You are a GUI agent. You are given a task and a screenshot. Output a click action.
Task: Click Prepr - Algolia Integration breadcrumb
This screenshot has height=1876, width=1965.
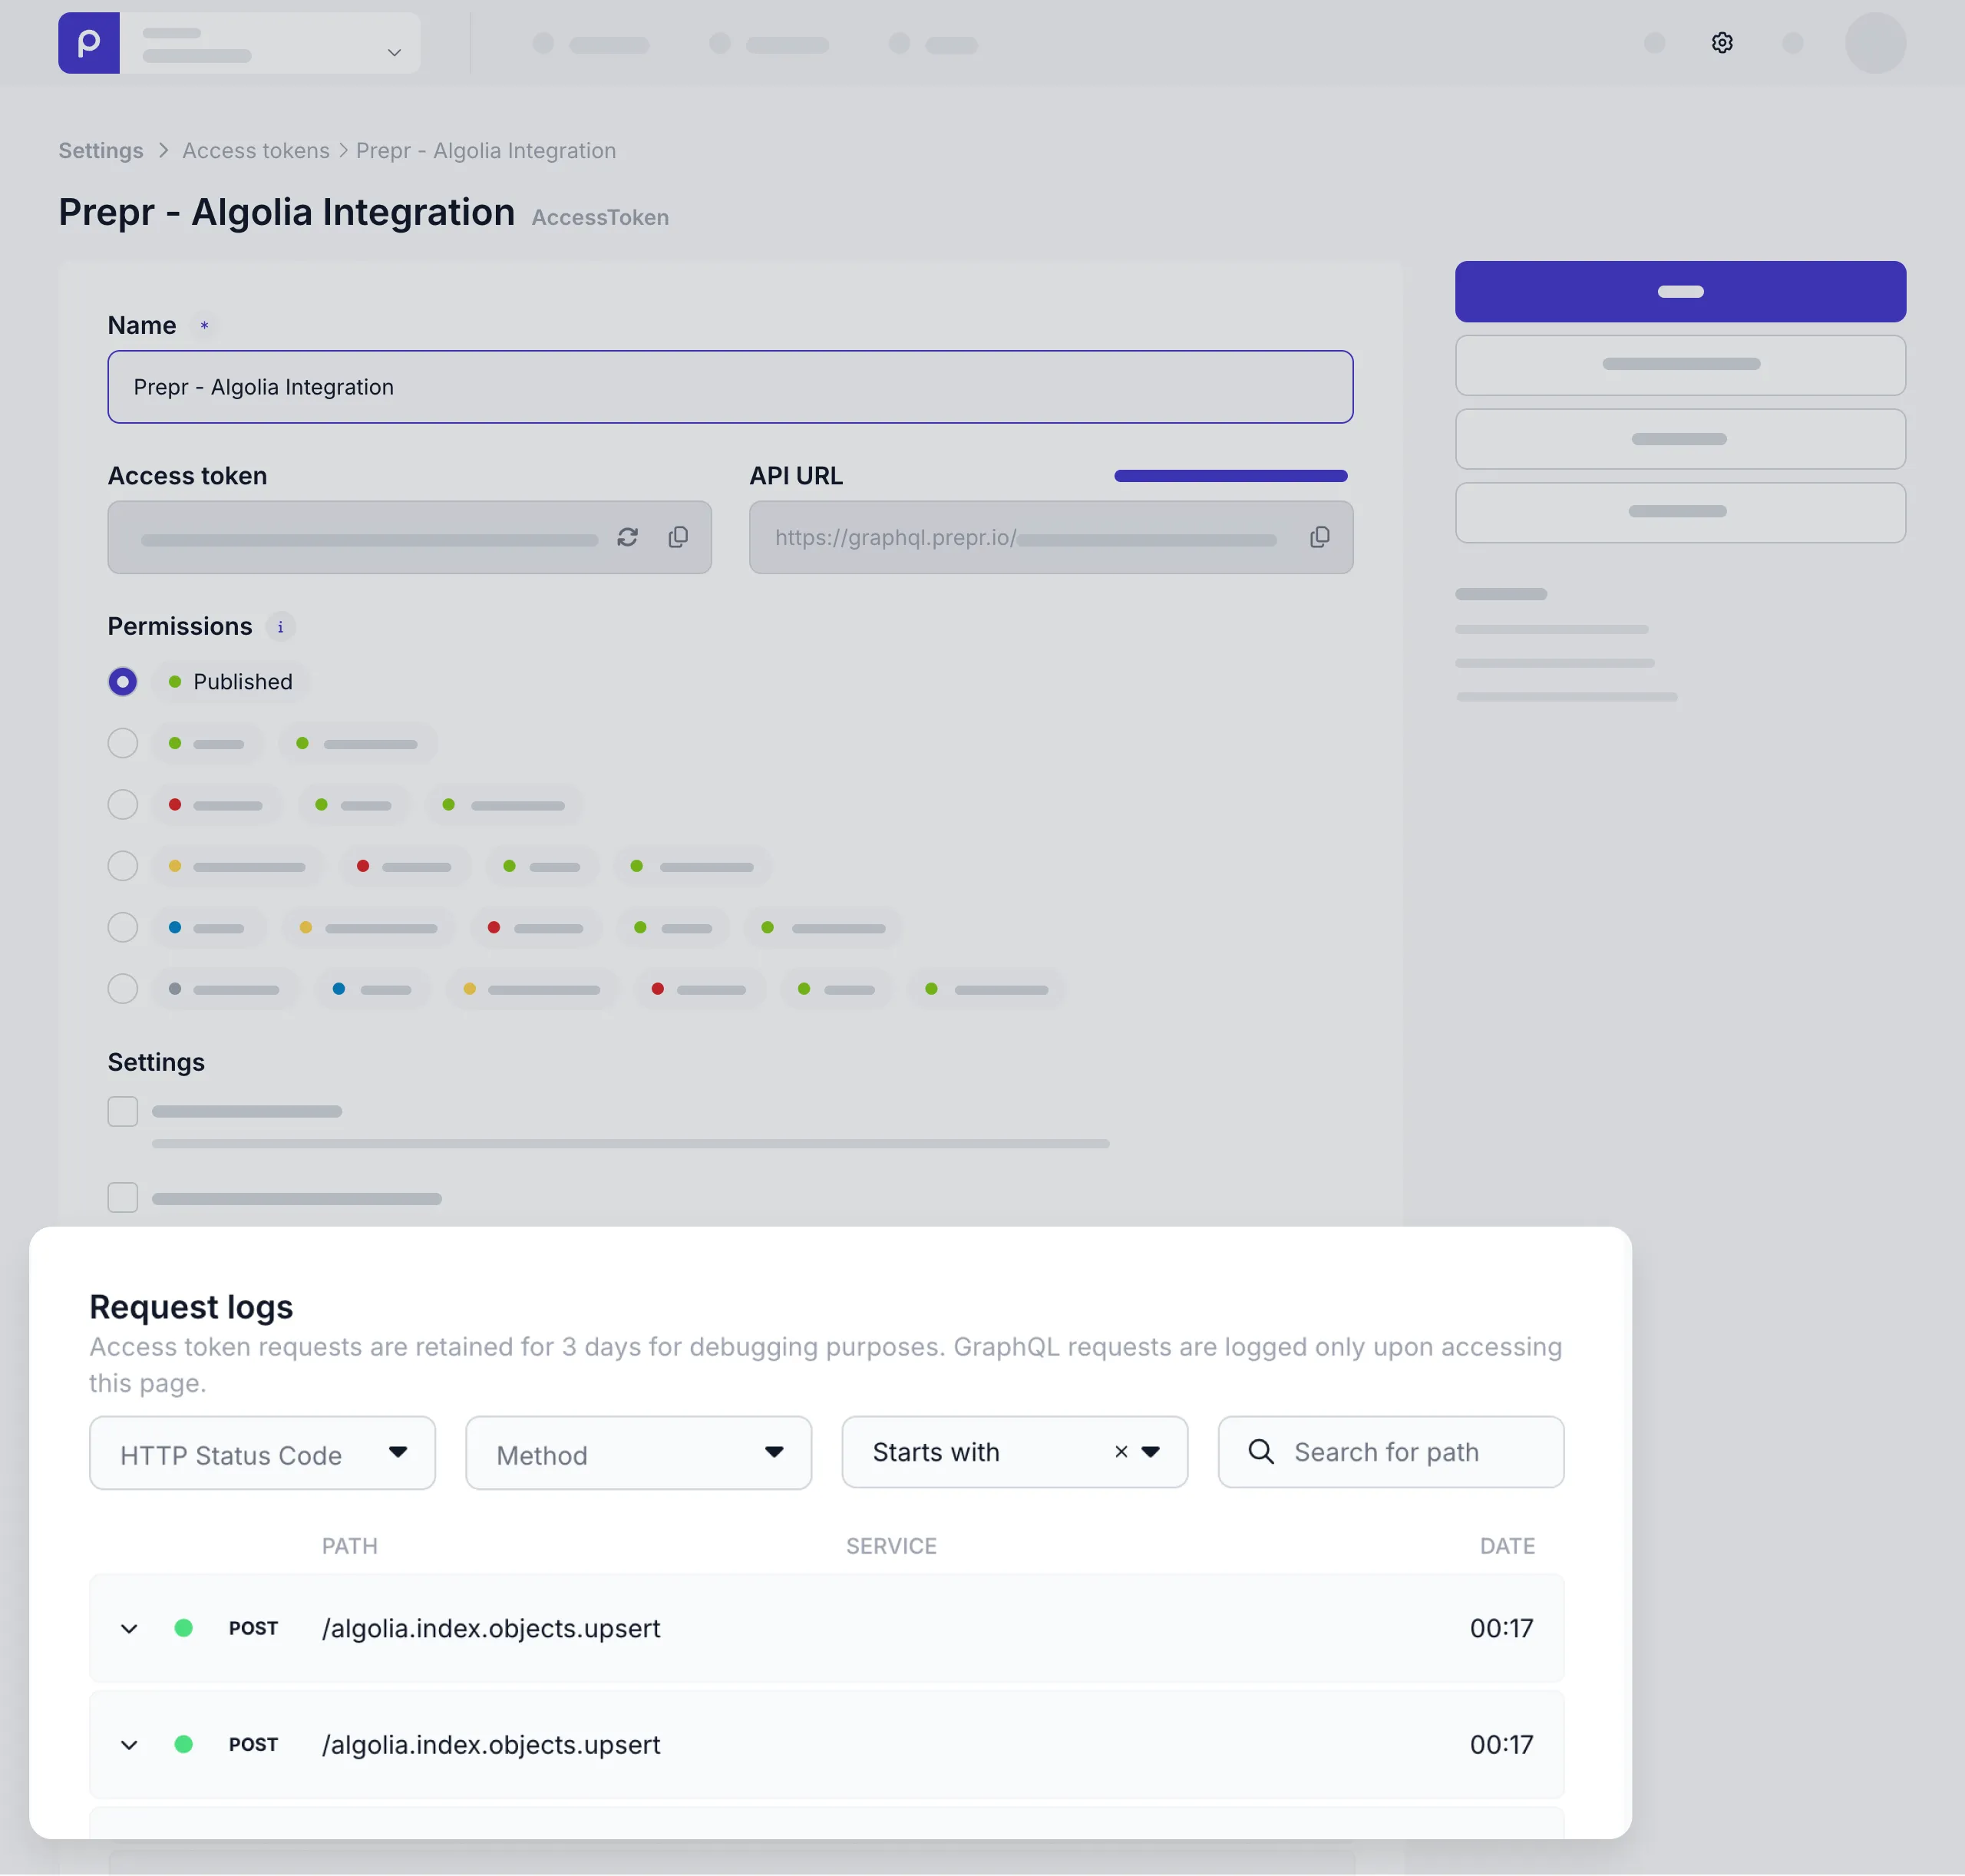486,150
